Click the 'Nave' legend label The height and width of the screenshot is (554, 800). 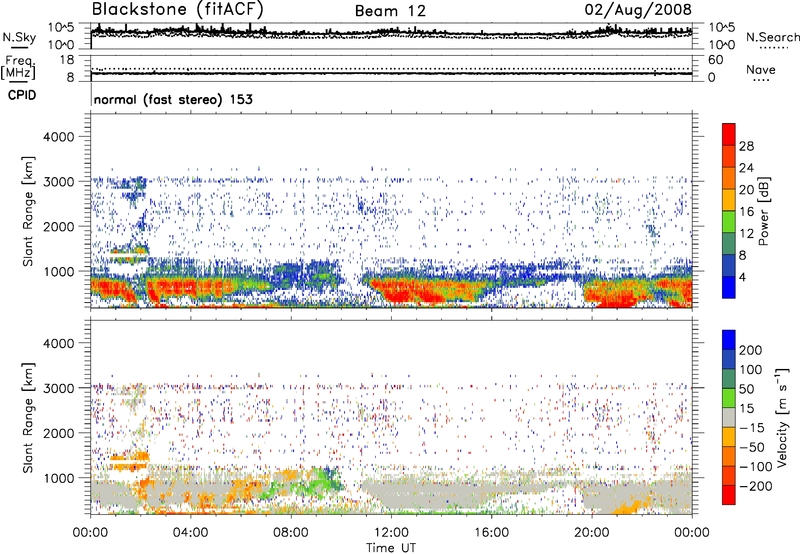point(761,69)
